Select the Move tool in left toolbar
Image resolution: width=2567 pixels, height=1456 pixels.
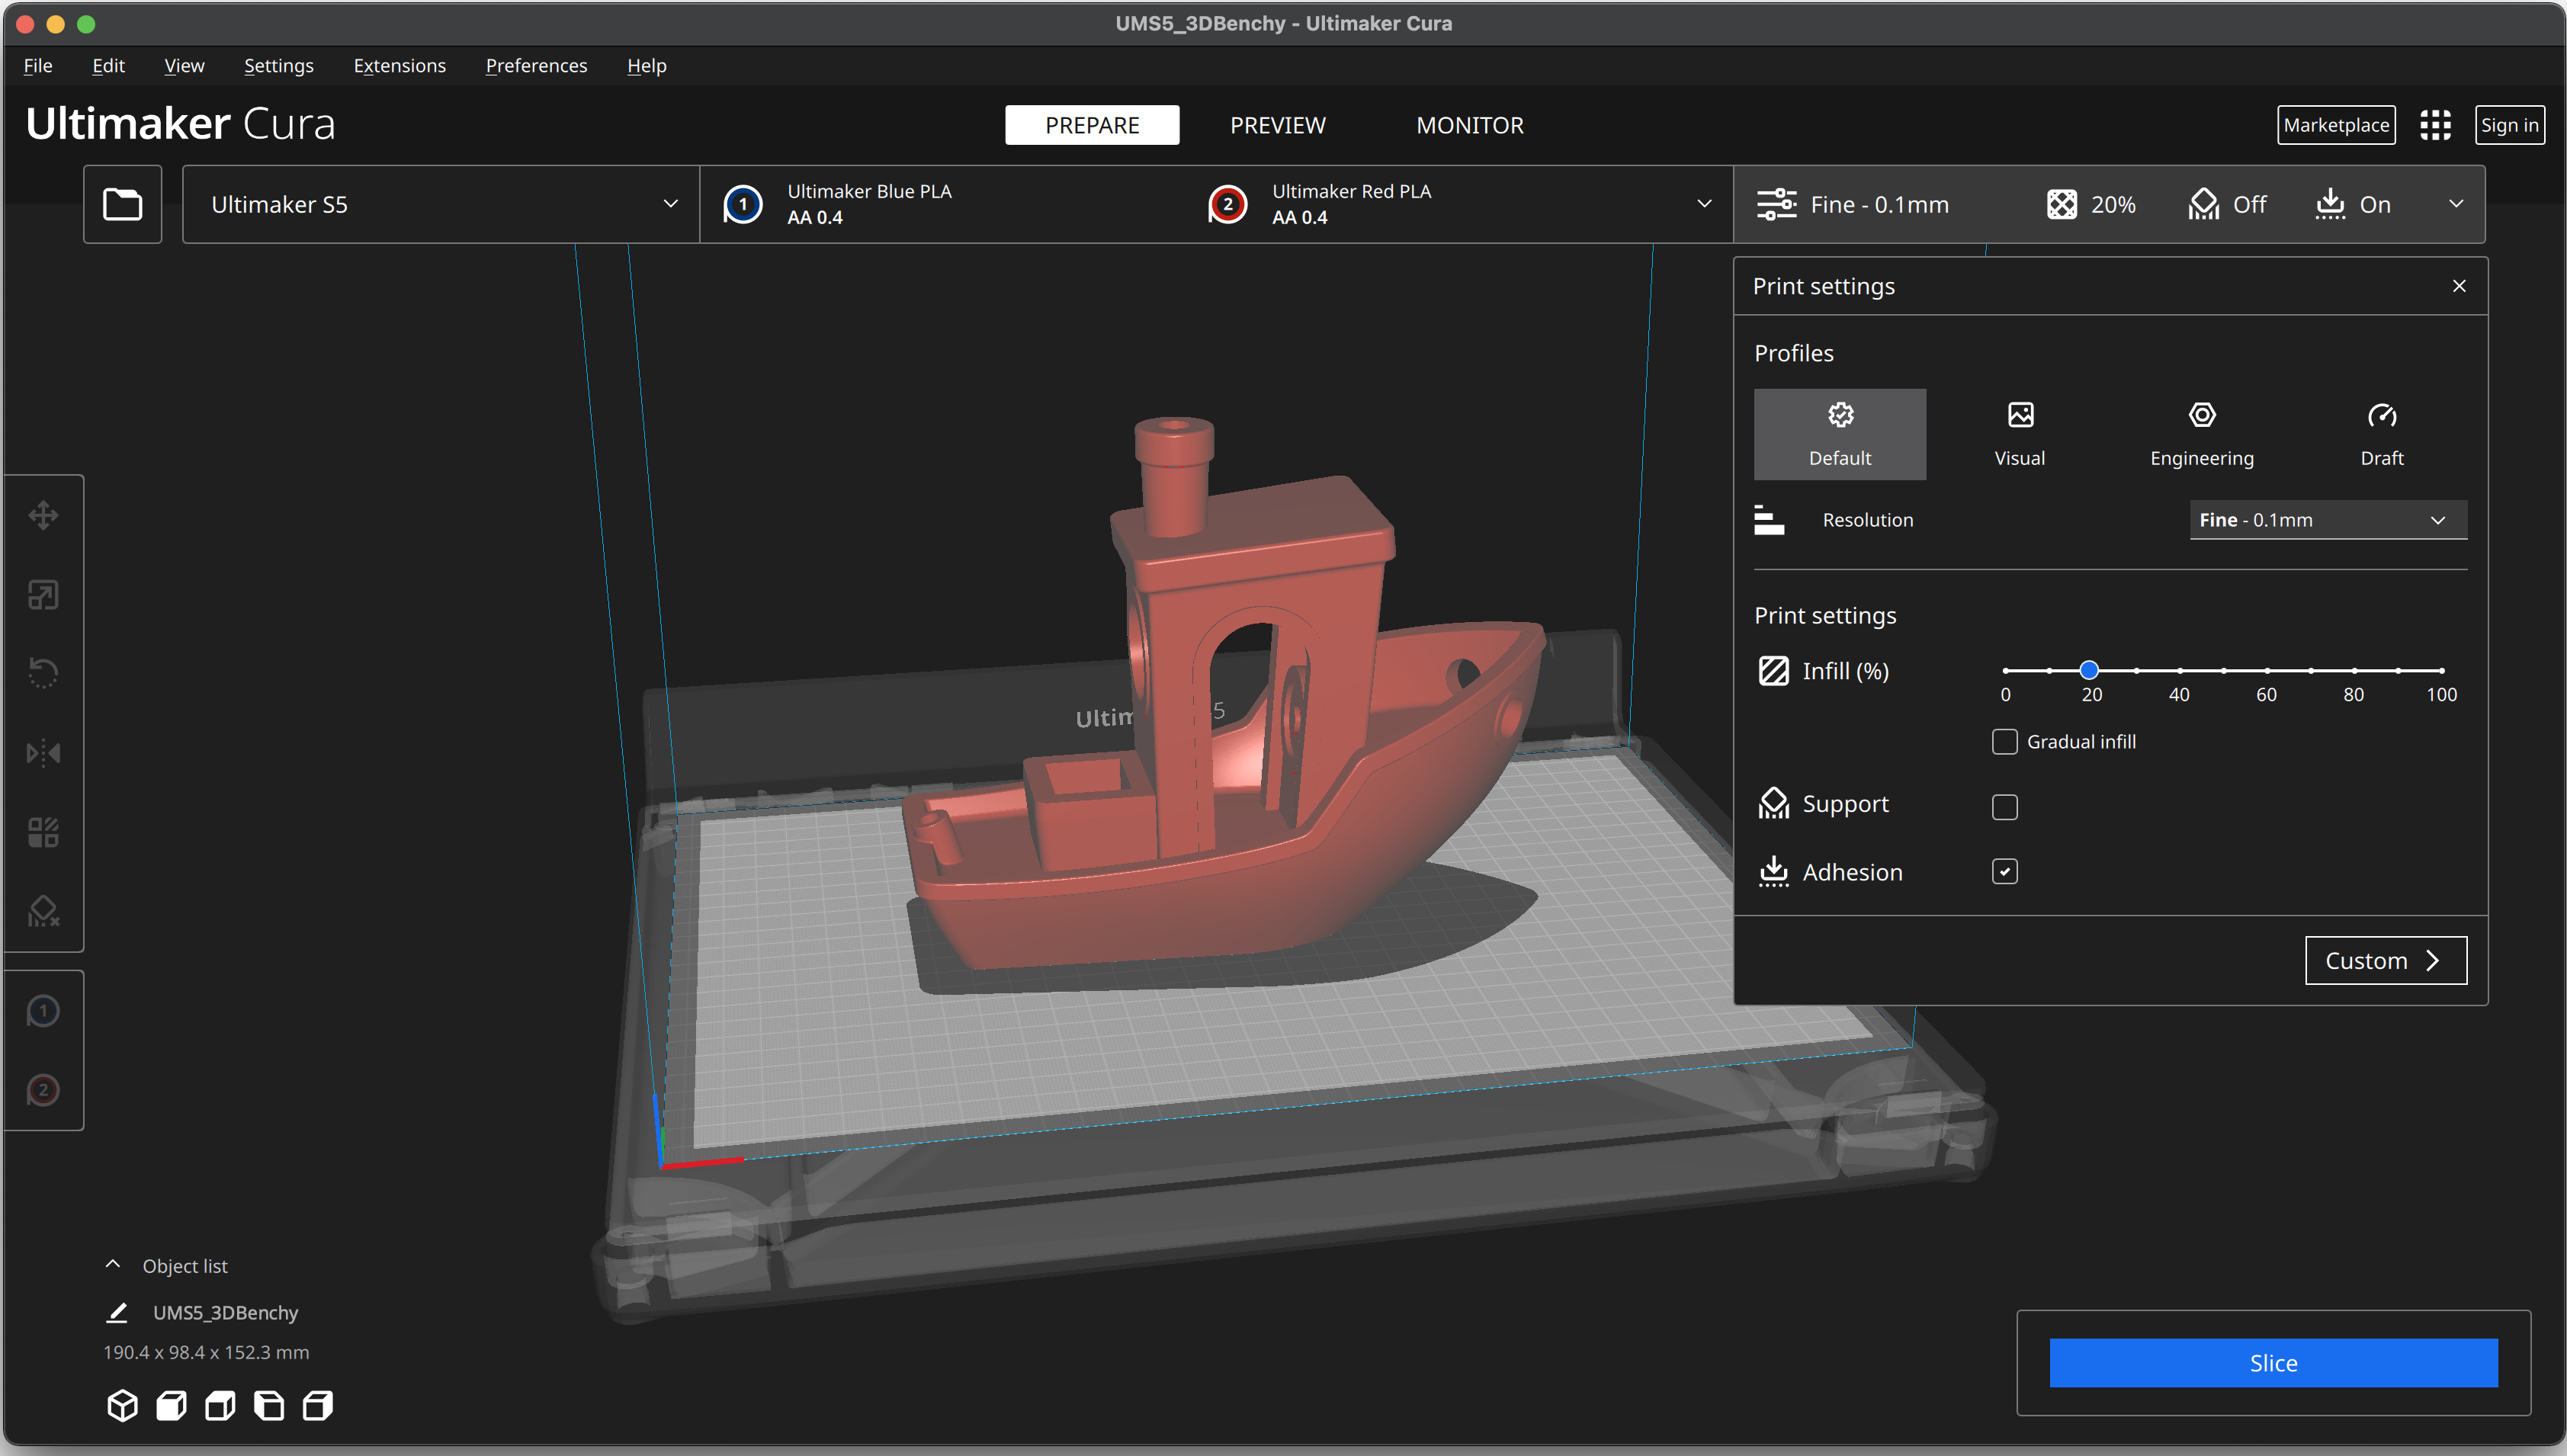click(x=43, y=516)
